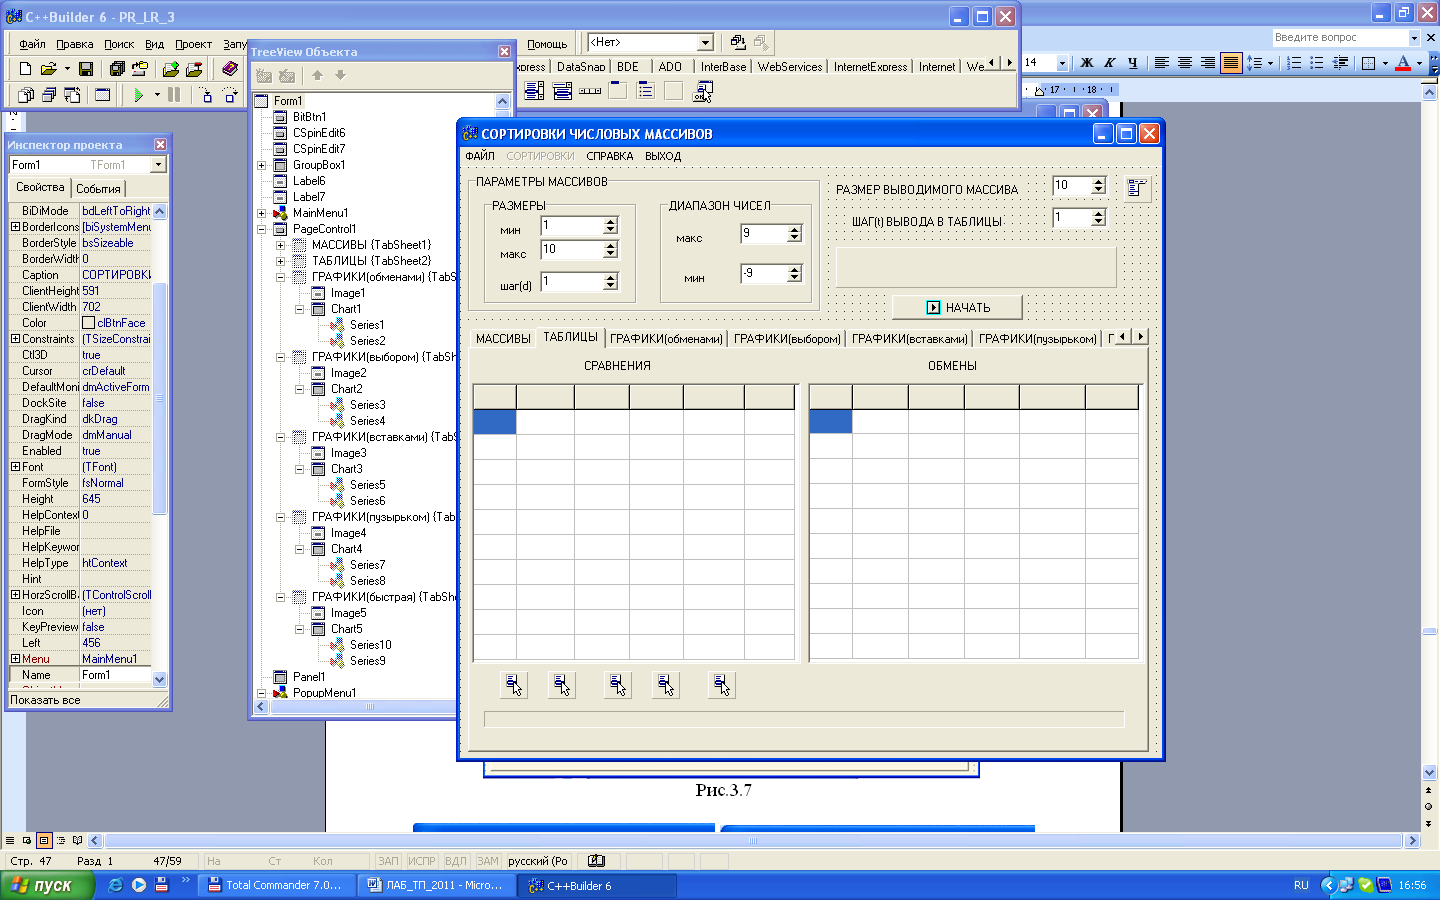The height and width of the screenshot is (900, 1440).
Task: Select the second component icon in the palette
Action: point(562,91)
